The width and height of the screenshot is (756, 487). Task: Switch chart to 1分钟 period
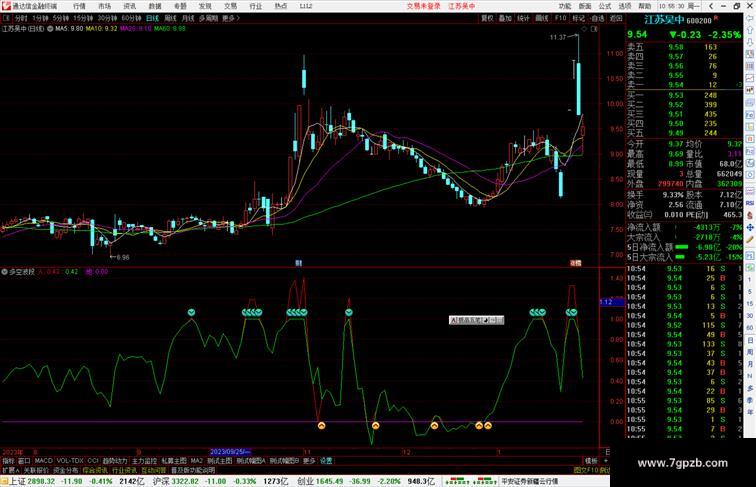coord(40,18)
